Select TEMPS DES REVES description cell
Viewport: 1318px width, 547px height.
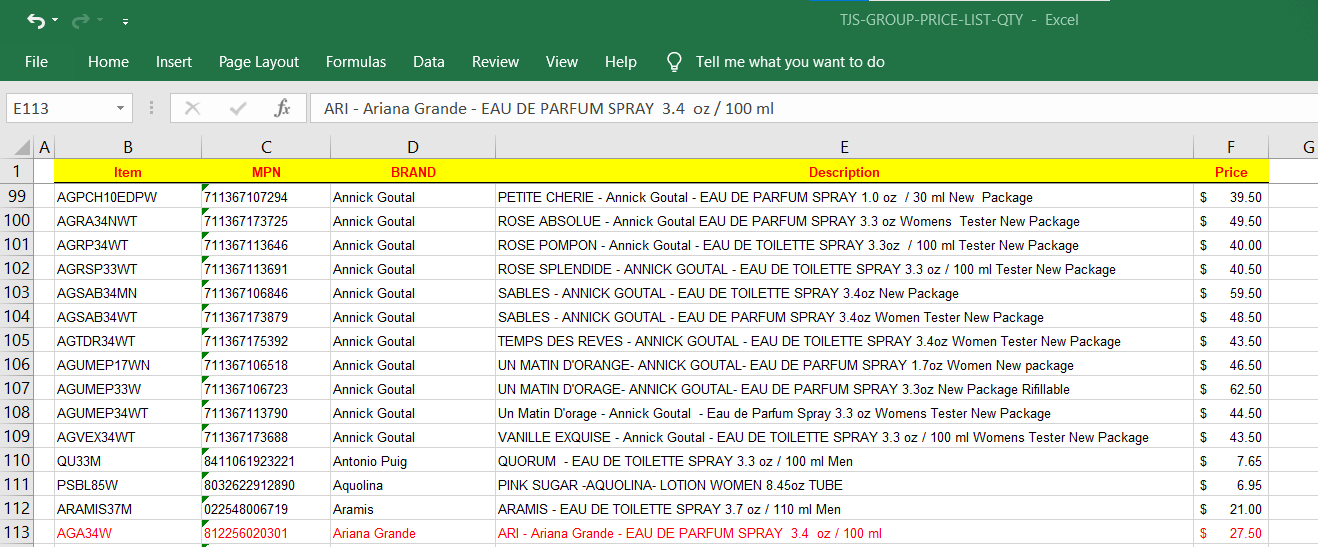coord(844,341)
